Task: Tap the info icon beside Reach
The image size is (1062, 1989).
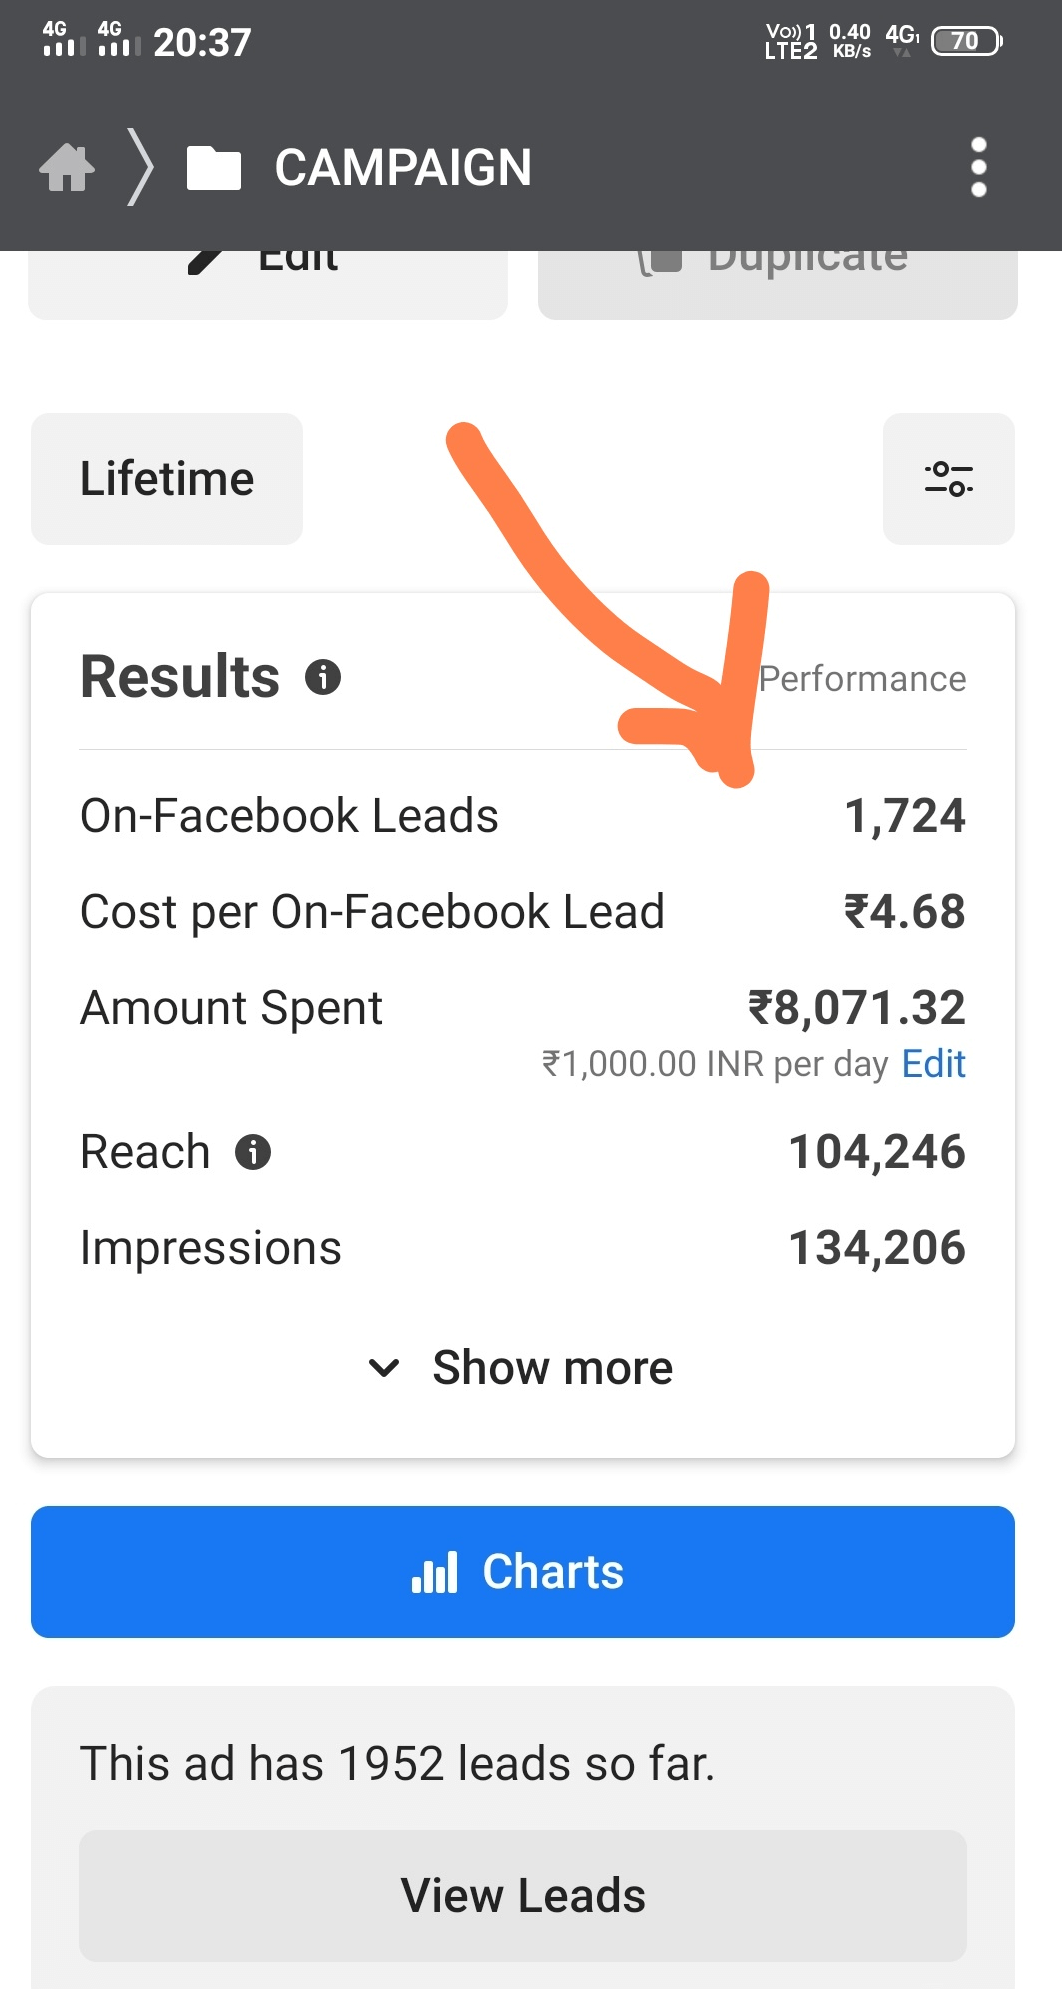Action: click(x=253, y=1152)
